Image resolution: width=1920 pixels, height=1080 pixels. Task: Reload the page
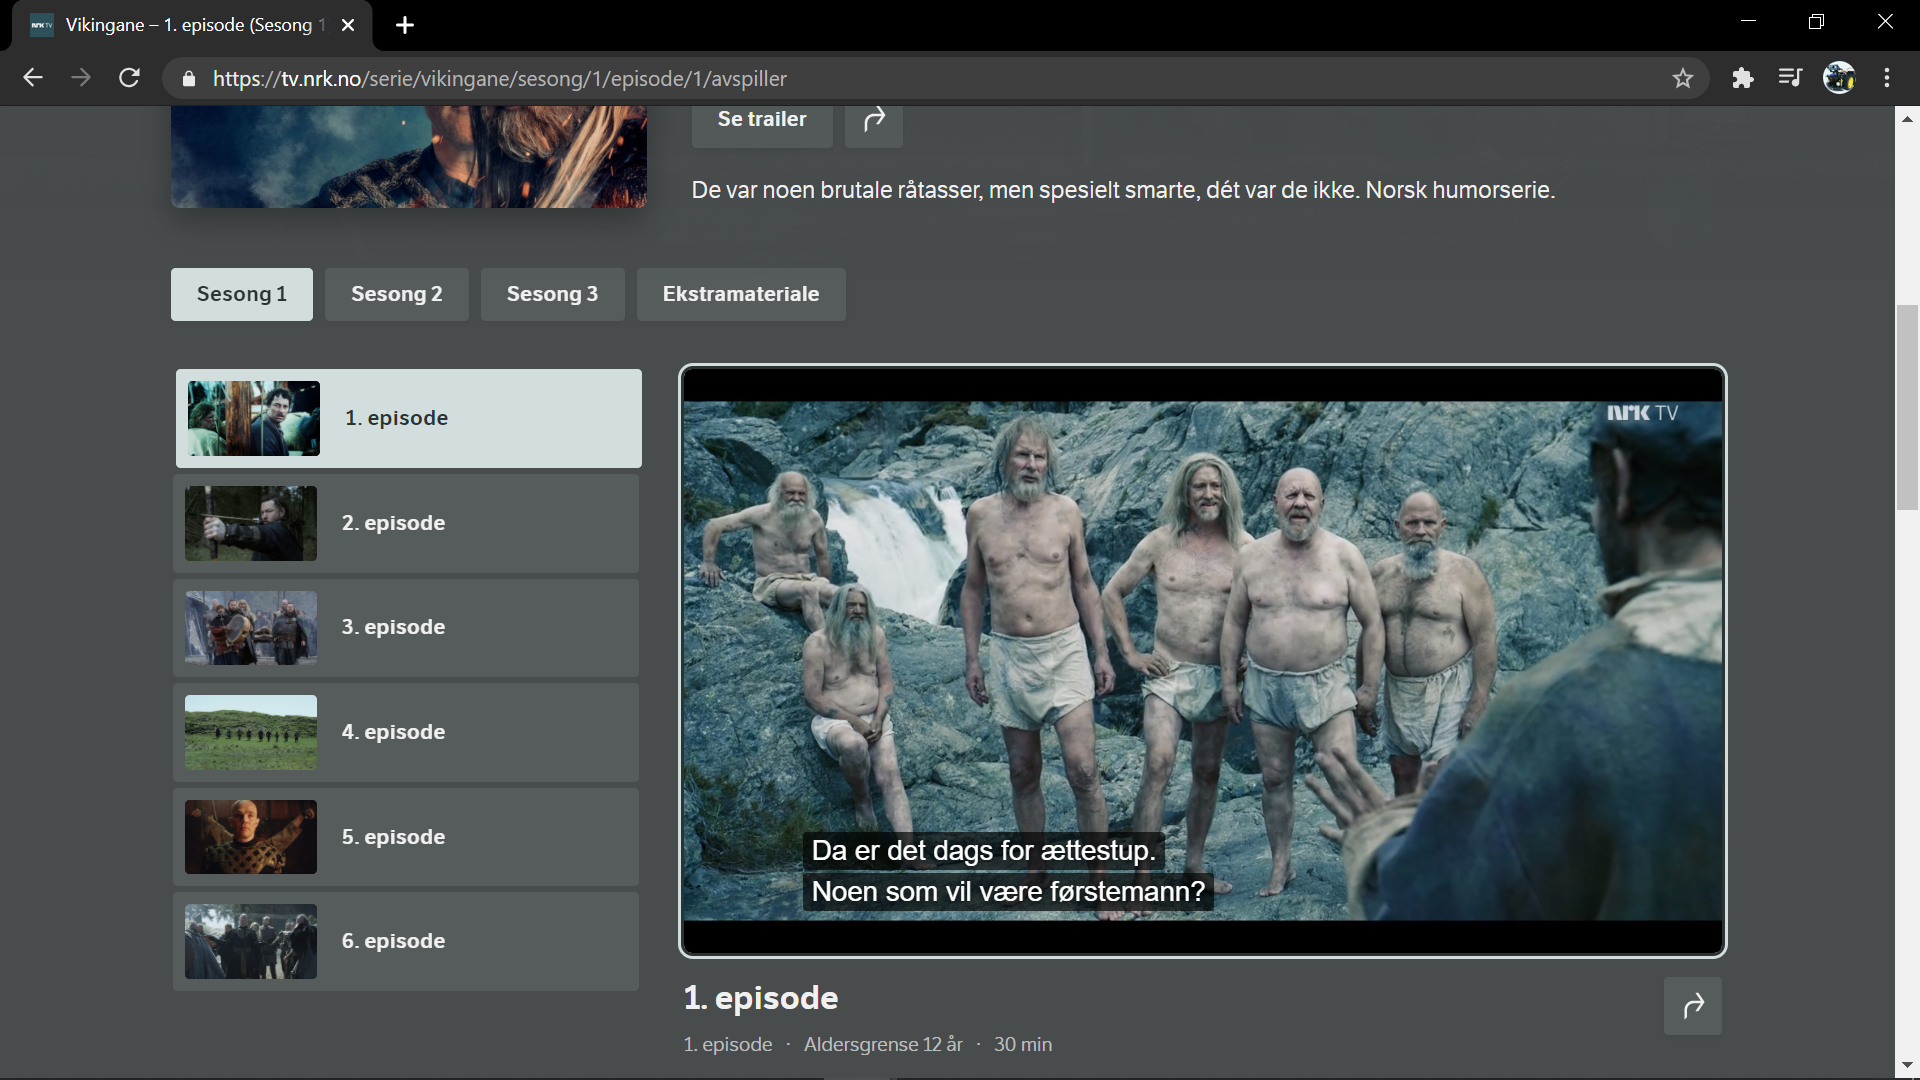coord(129,78)
